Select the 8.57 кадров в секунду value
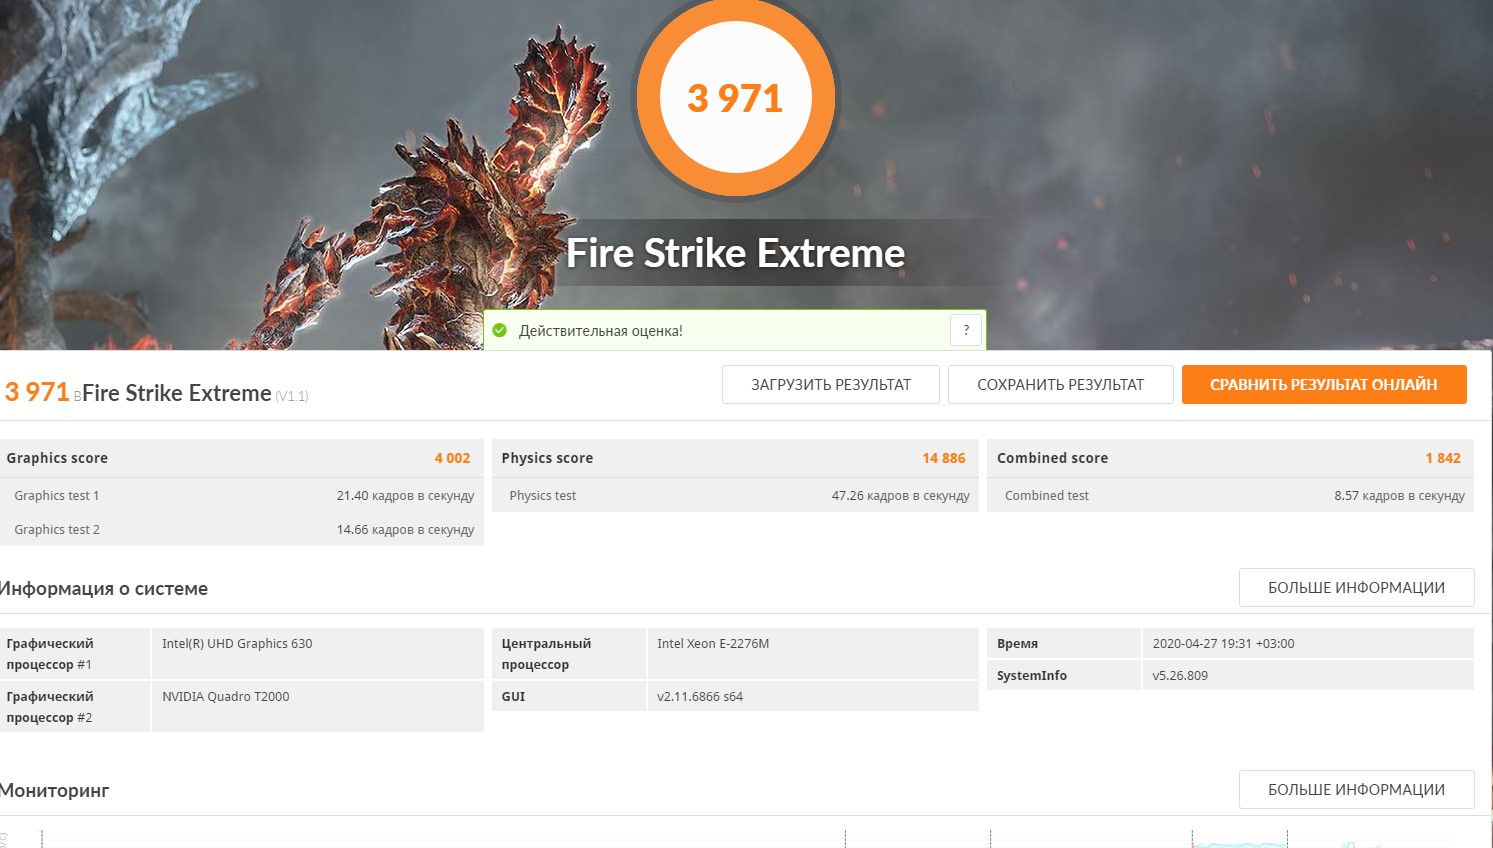The height and width of the screenshot is (848, 1493). tap(1399, 496)
